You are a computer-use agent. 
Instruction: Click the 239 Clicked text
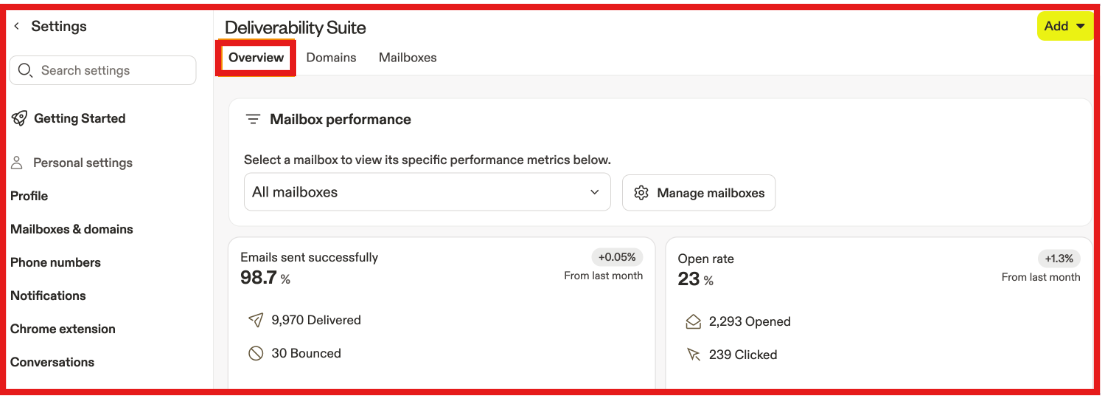click(x=743, y=355)
